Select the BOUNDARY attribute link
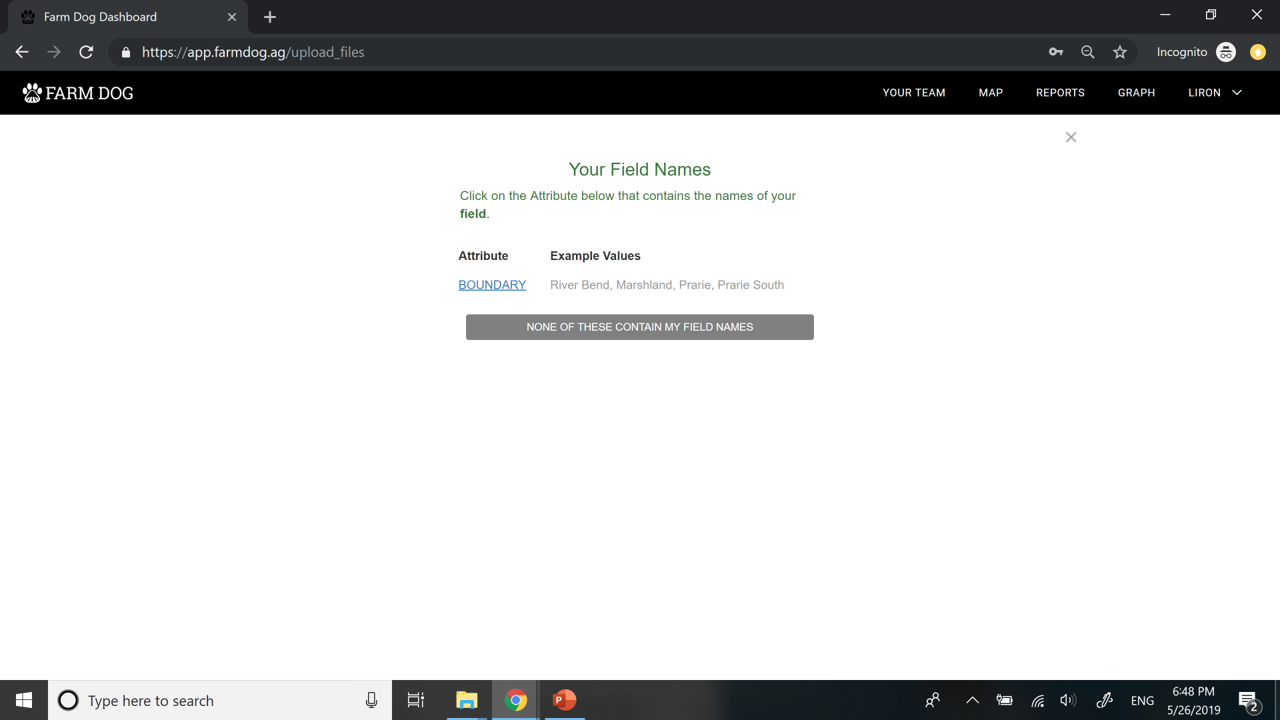 (x=492, y=285)
